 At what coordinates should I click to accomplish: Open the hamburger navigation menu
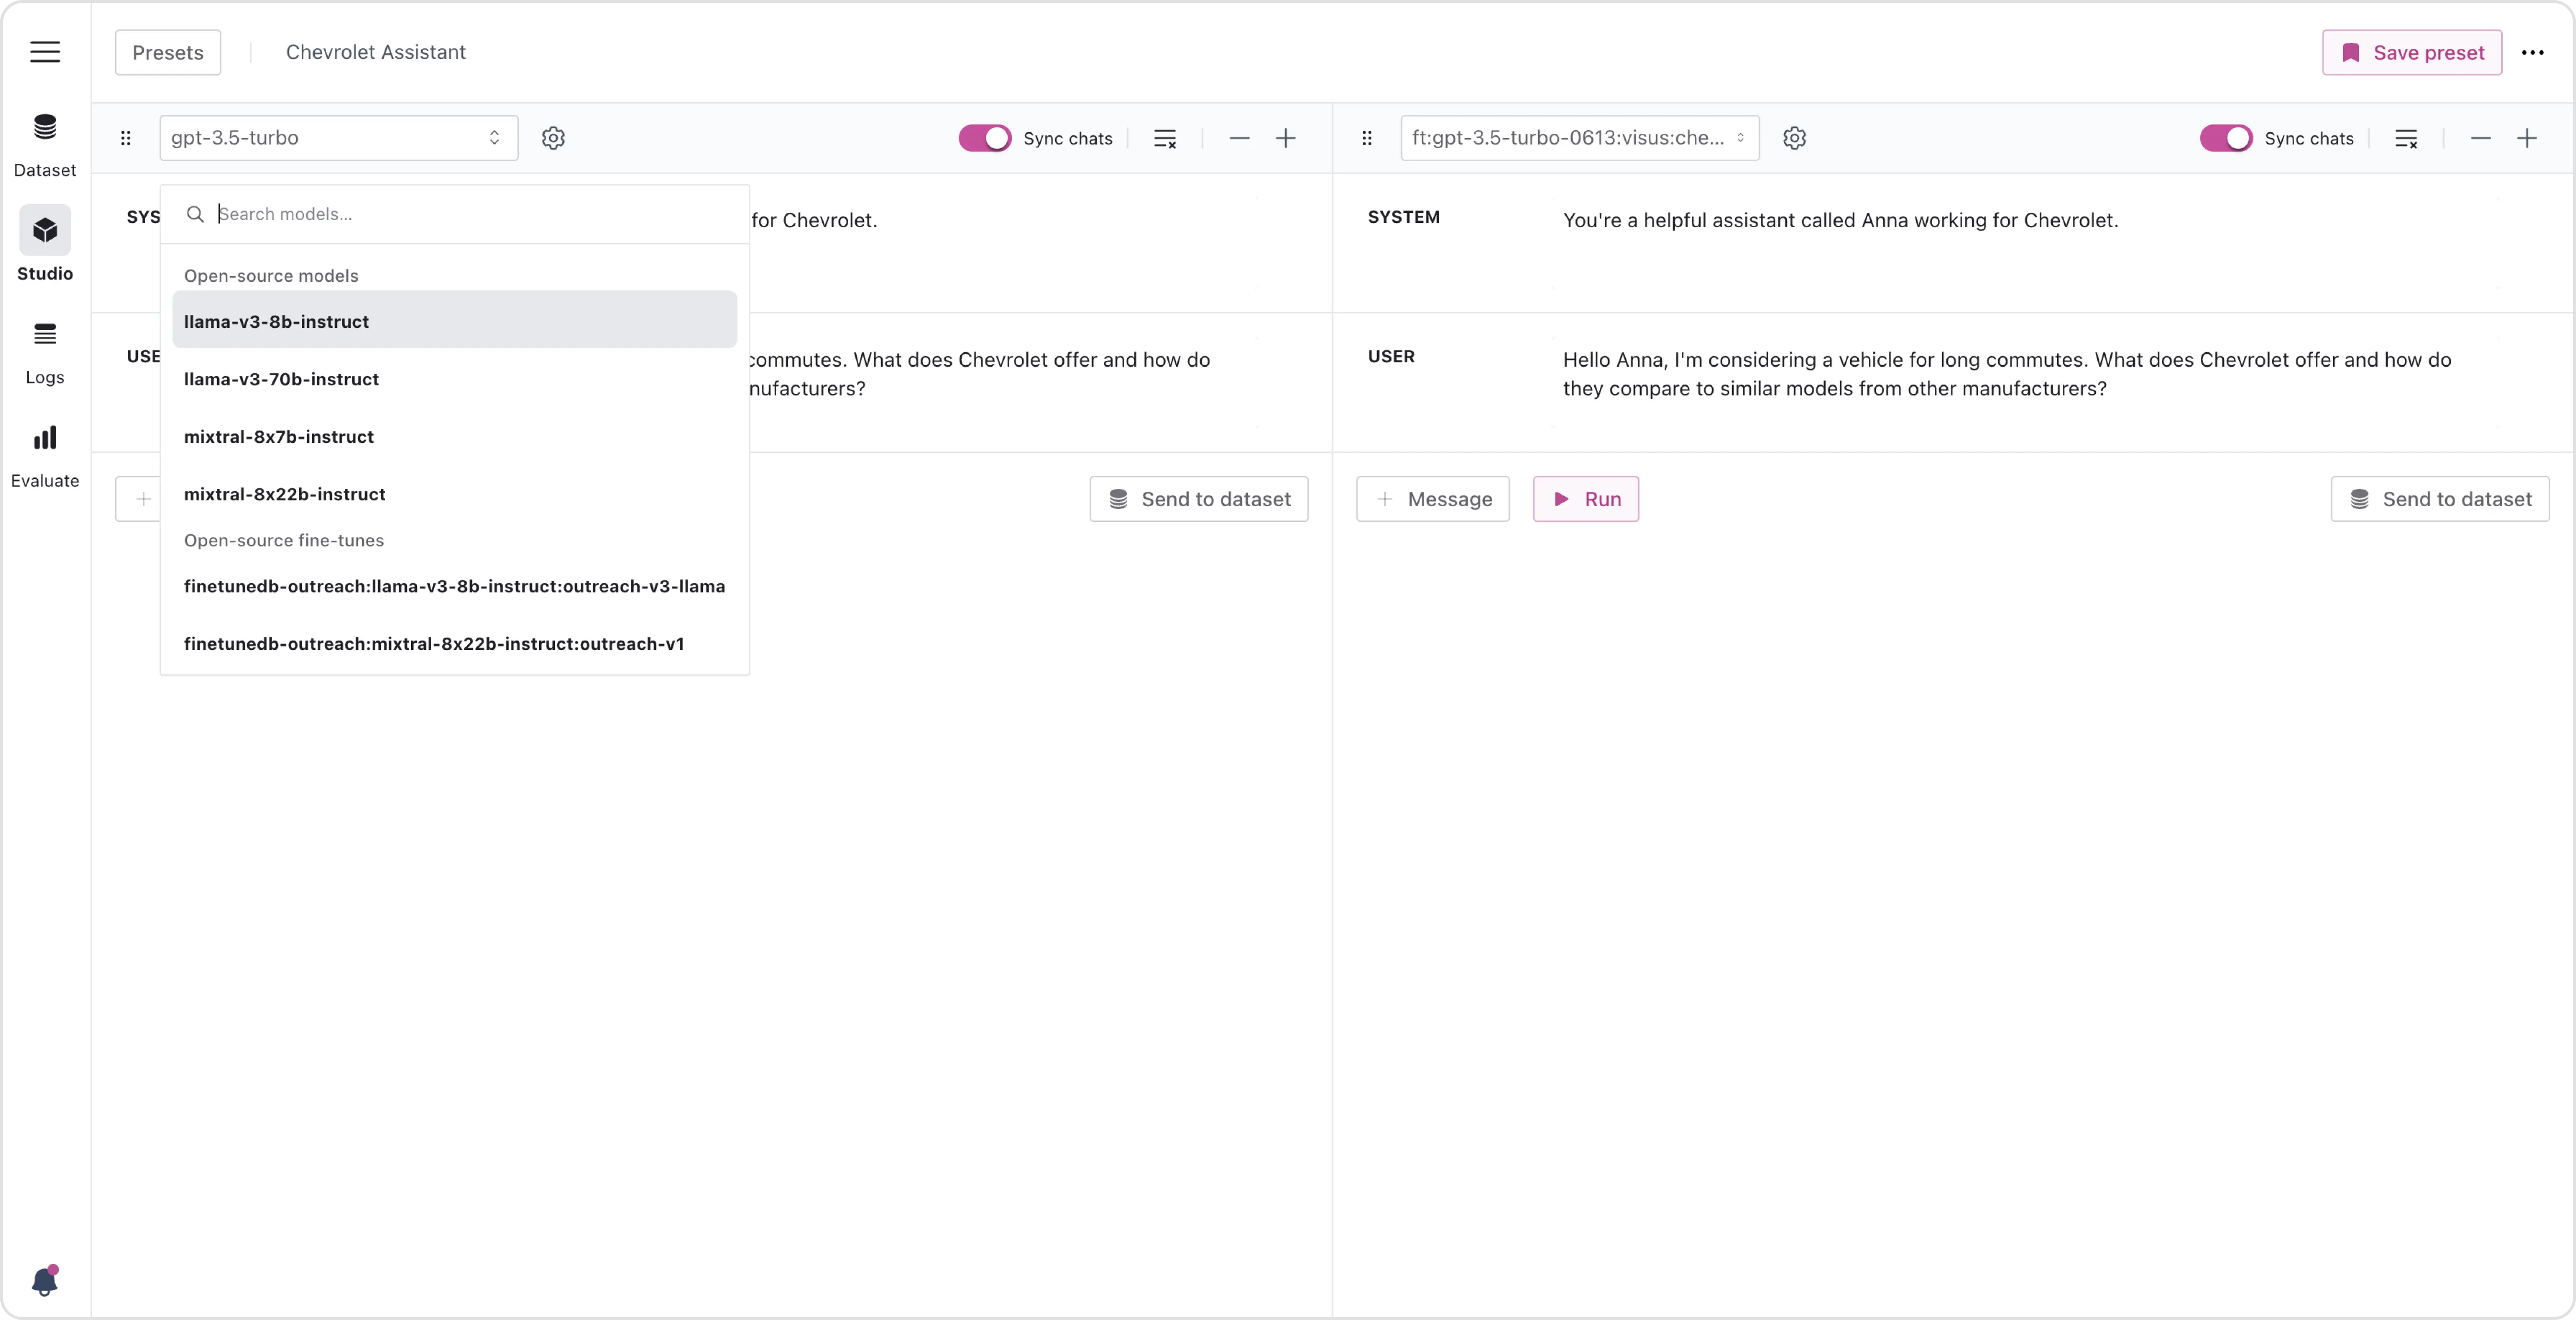[45, 52]
